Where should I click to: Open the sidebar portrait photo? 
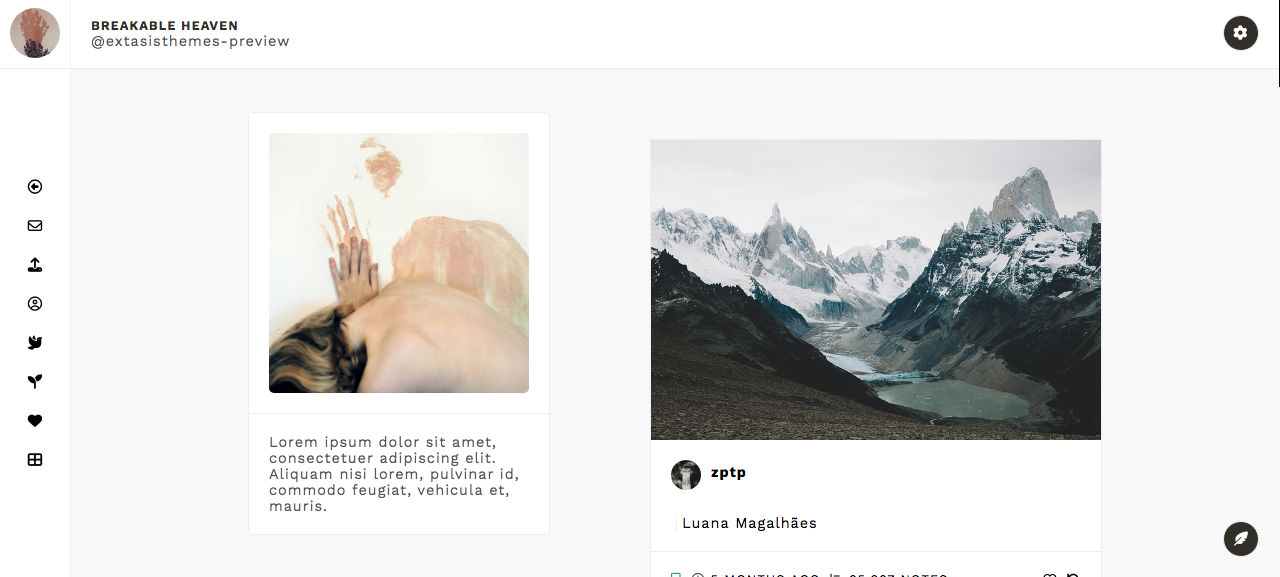pos(399,263)
